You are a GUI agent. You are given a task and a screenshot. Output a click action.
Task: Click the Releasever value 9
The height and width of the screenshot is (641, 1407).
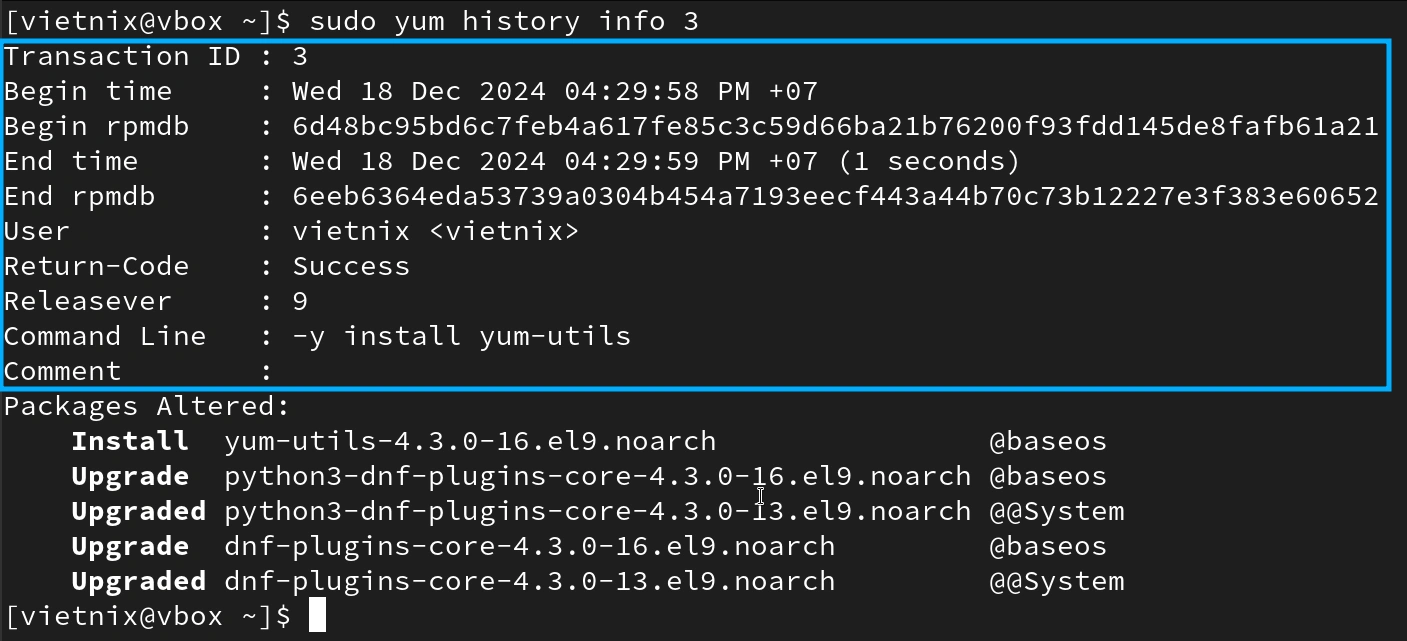pyautogui.click(x=300, y=301)
